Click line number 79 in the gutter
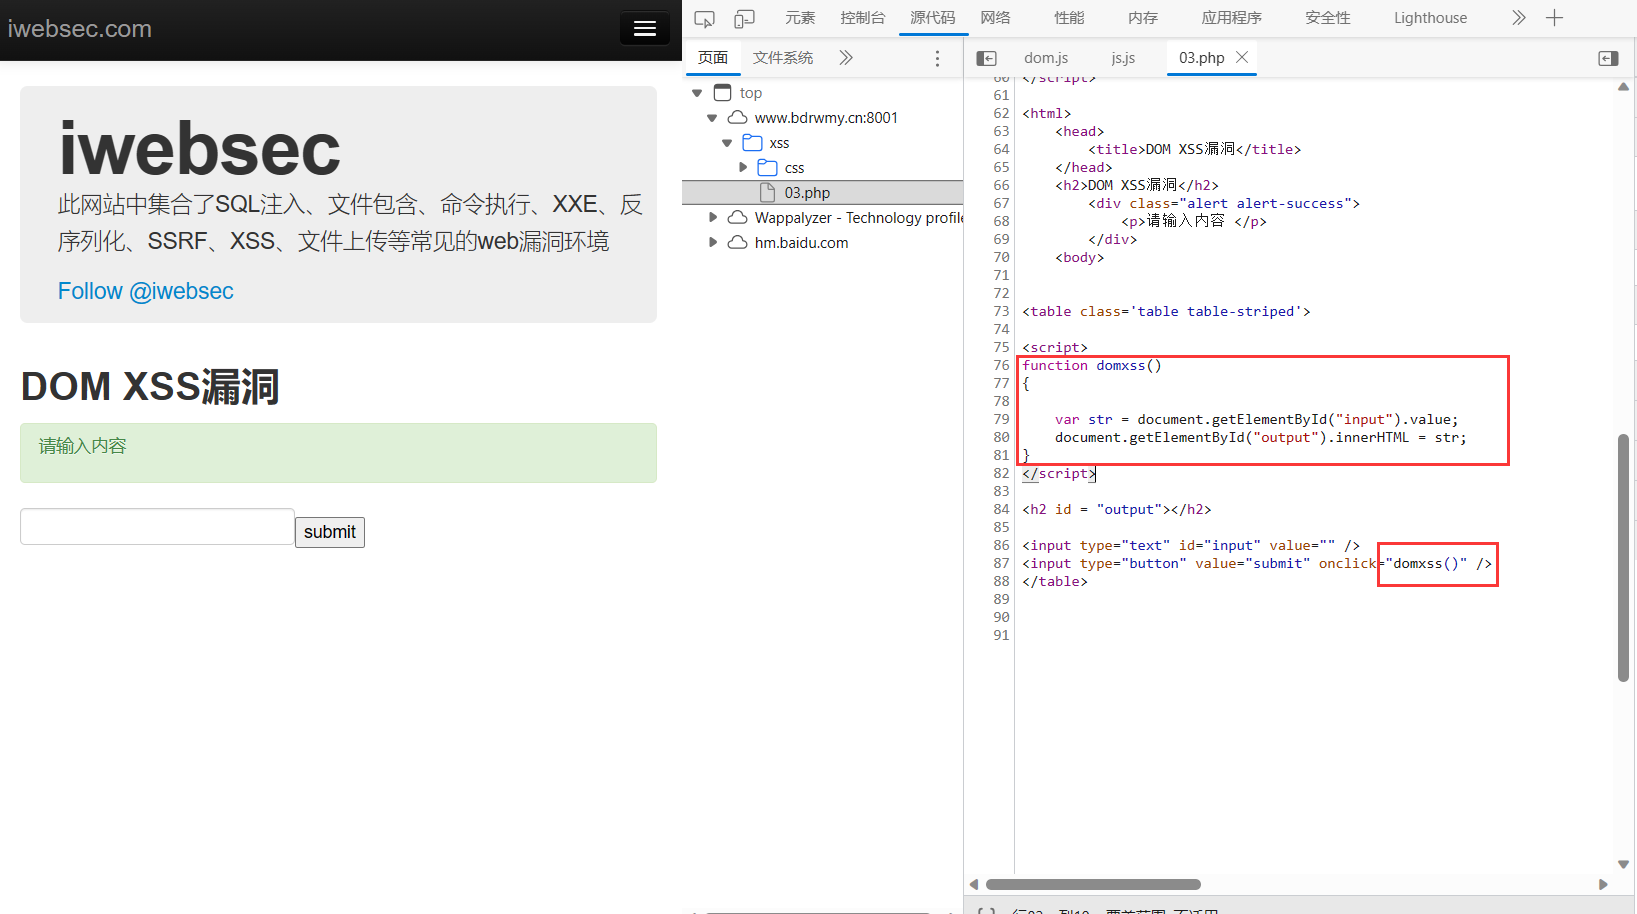1637x914 pixels. [1001, 419]
